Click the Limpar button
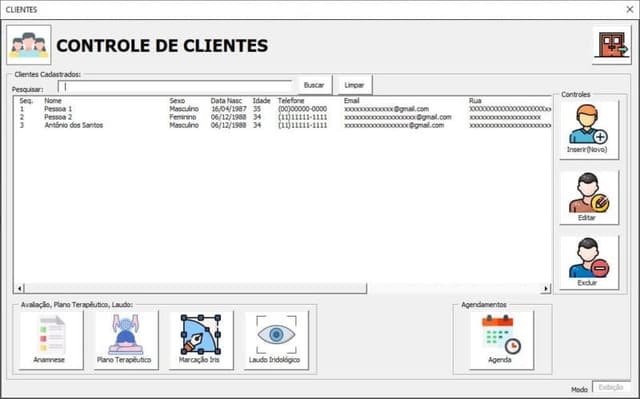The image size is (640, 399). pos(354,85)
